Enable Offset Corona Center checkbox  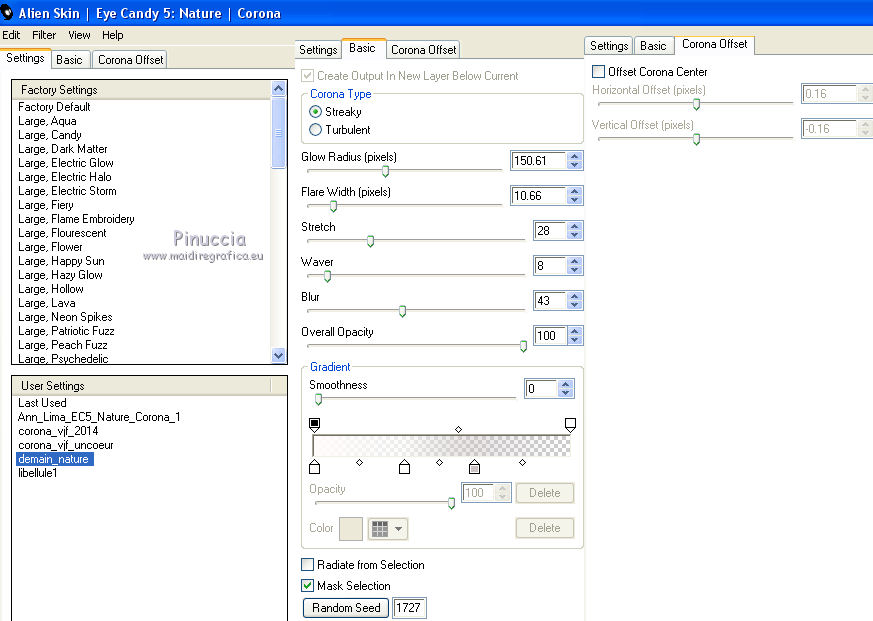pyautogui.click(x=599, y=71)
